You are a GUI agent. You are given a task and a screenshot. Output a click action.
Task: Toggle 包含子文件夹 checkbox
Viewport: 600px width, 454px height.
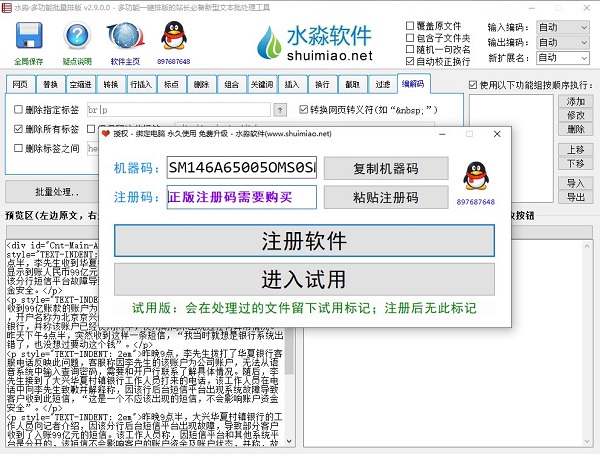tap(410, 38)
